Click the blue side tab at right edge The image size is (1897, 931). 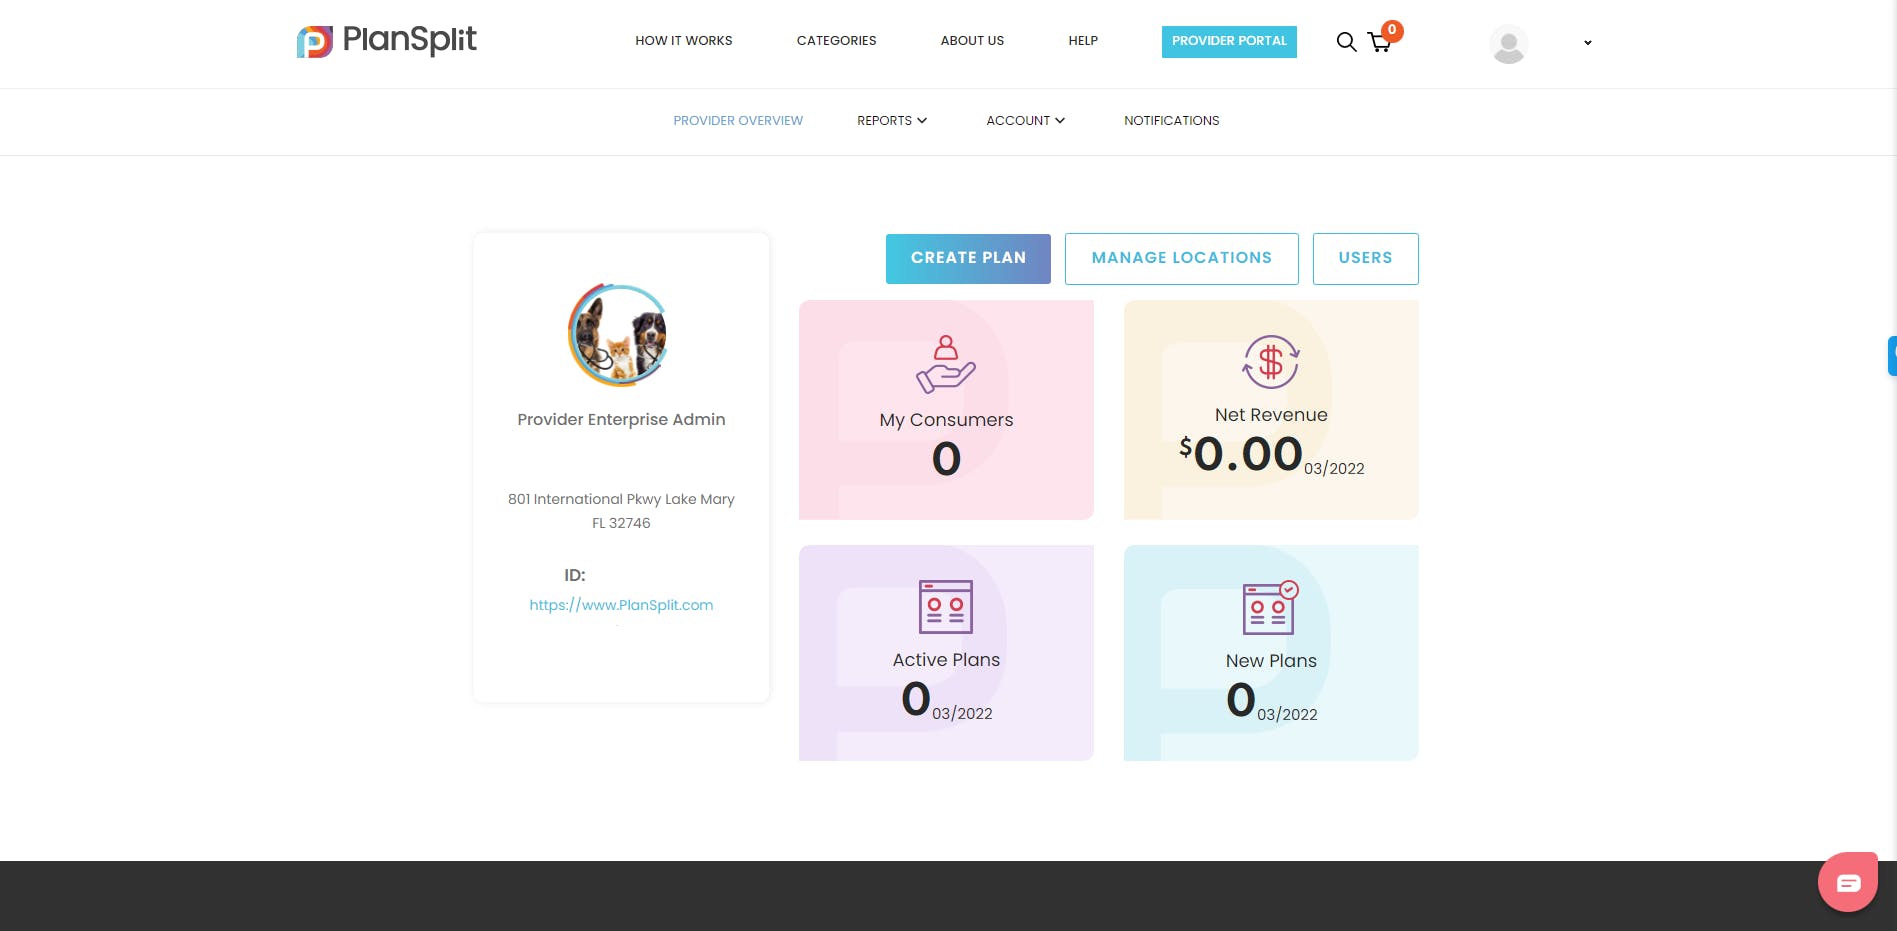point(1892,356)
